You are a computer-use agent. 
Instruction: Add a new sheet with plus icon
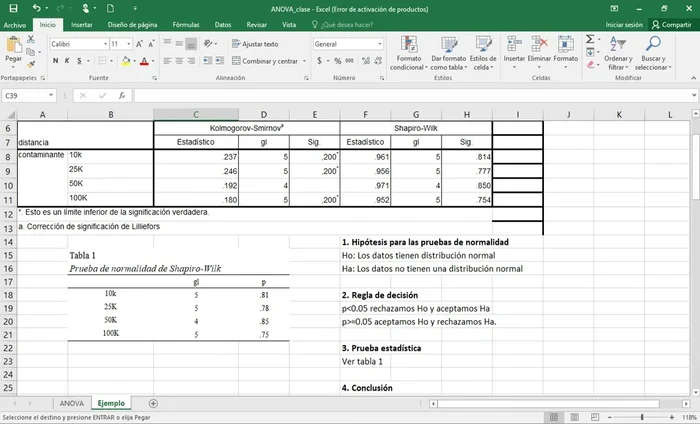(x=153, y=403)
